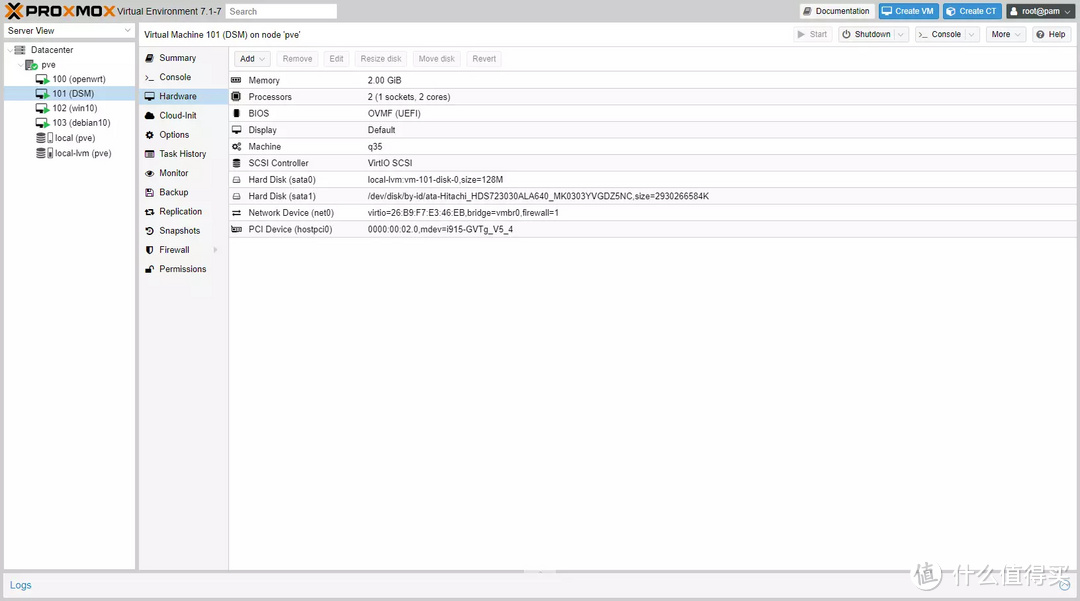Image resolution: width=1080 pixels, height=601 pixels.
Task: Click the Backup floppy icon
Action: tap(149, 193)
